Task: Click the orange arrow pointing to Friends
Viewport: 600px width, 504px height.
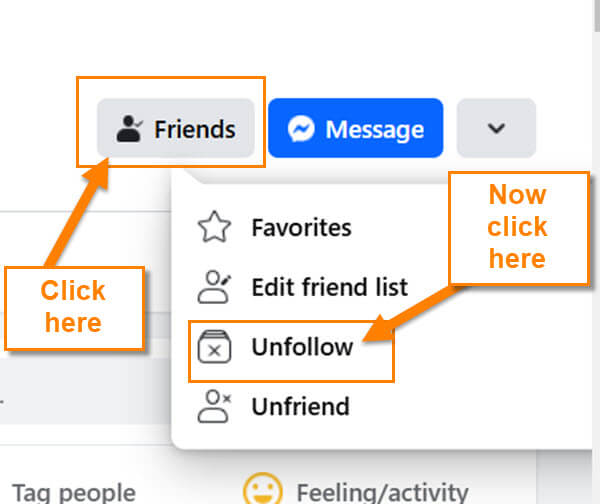Action: (78, 212)
